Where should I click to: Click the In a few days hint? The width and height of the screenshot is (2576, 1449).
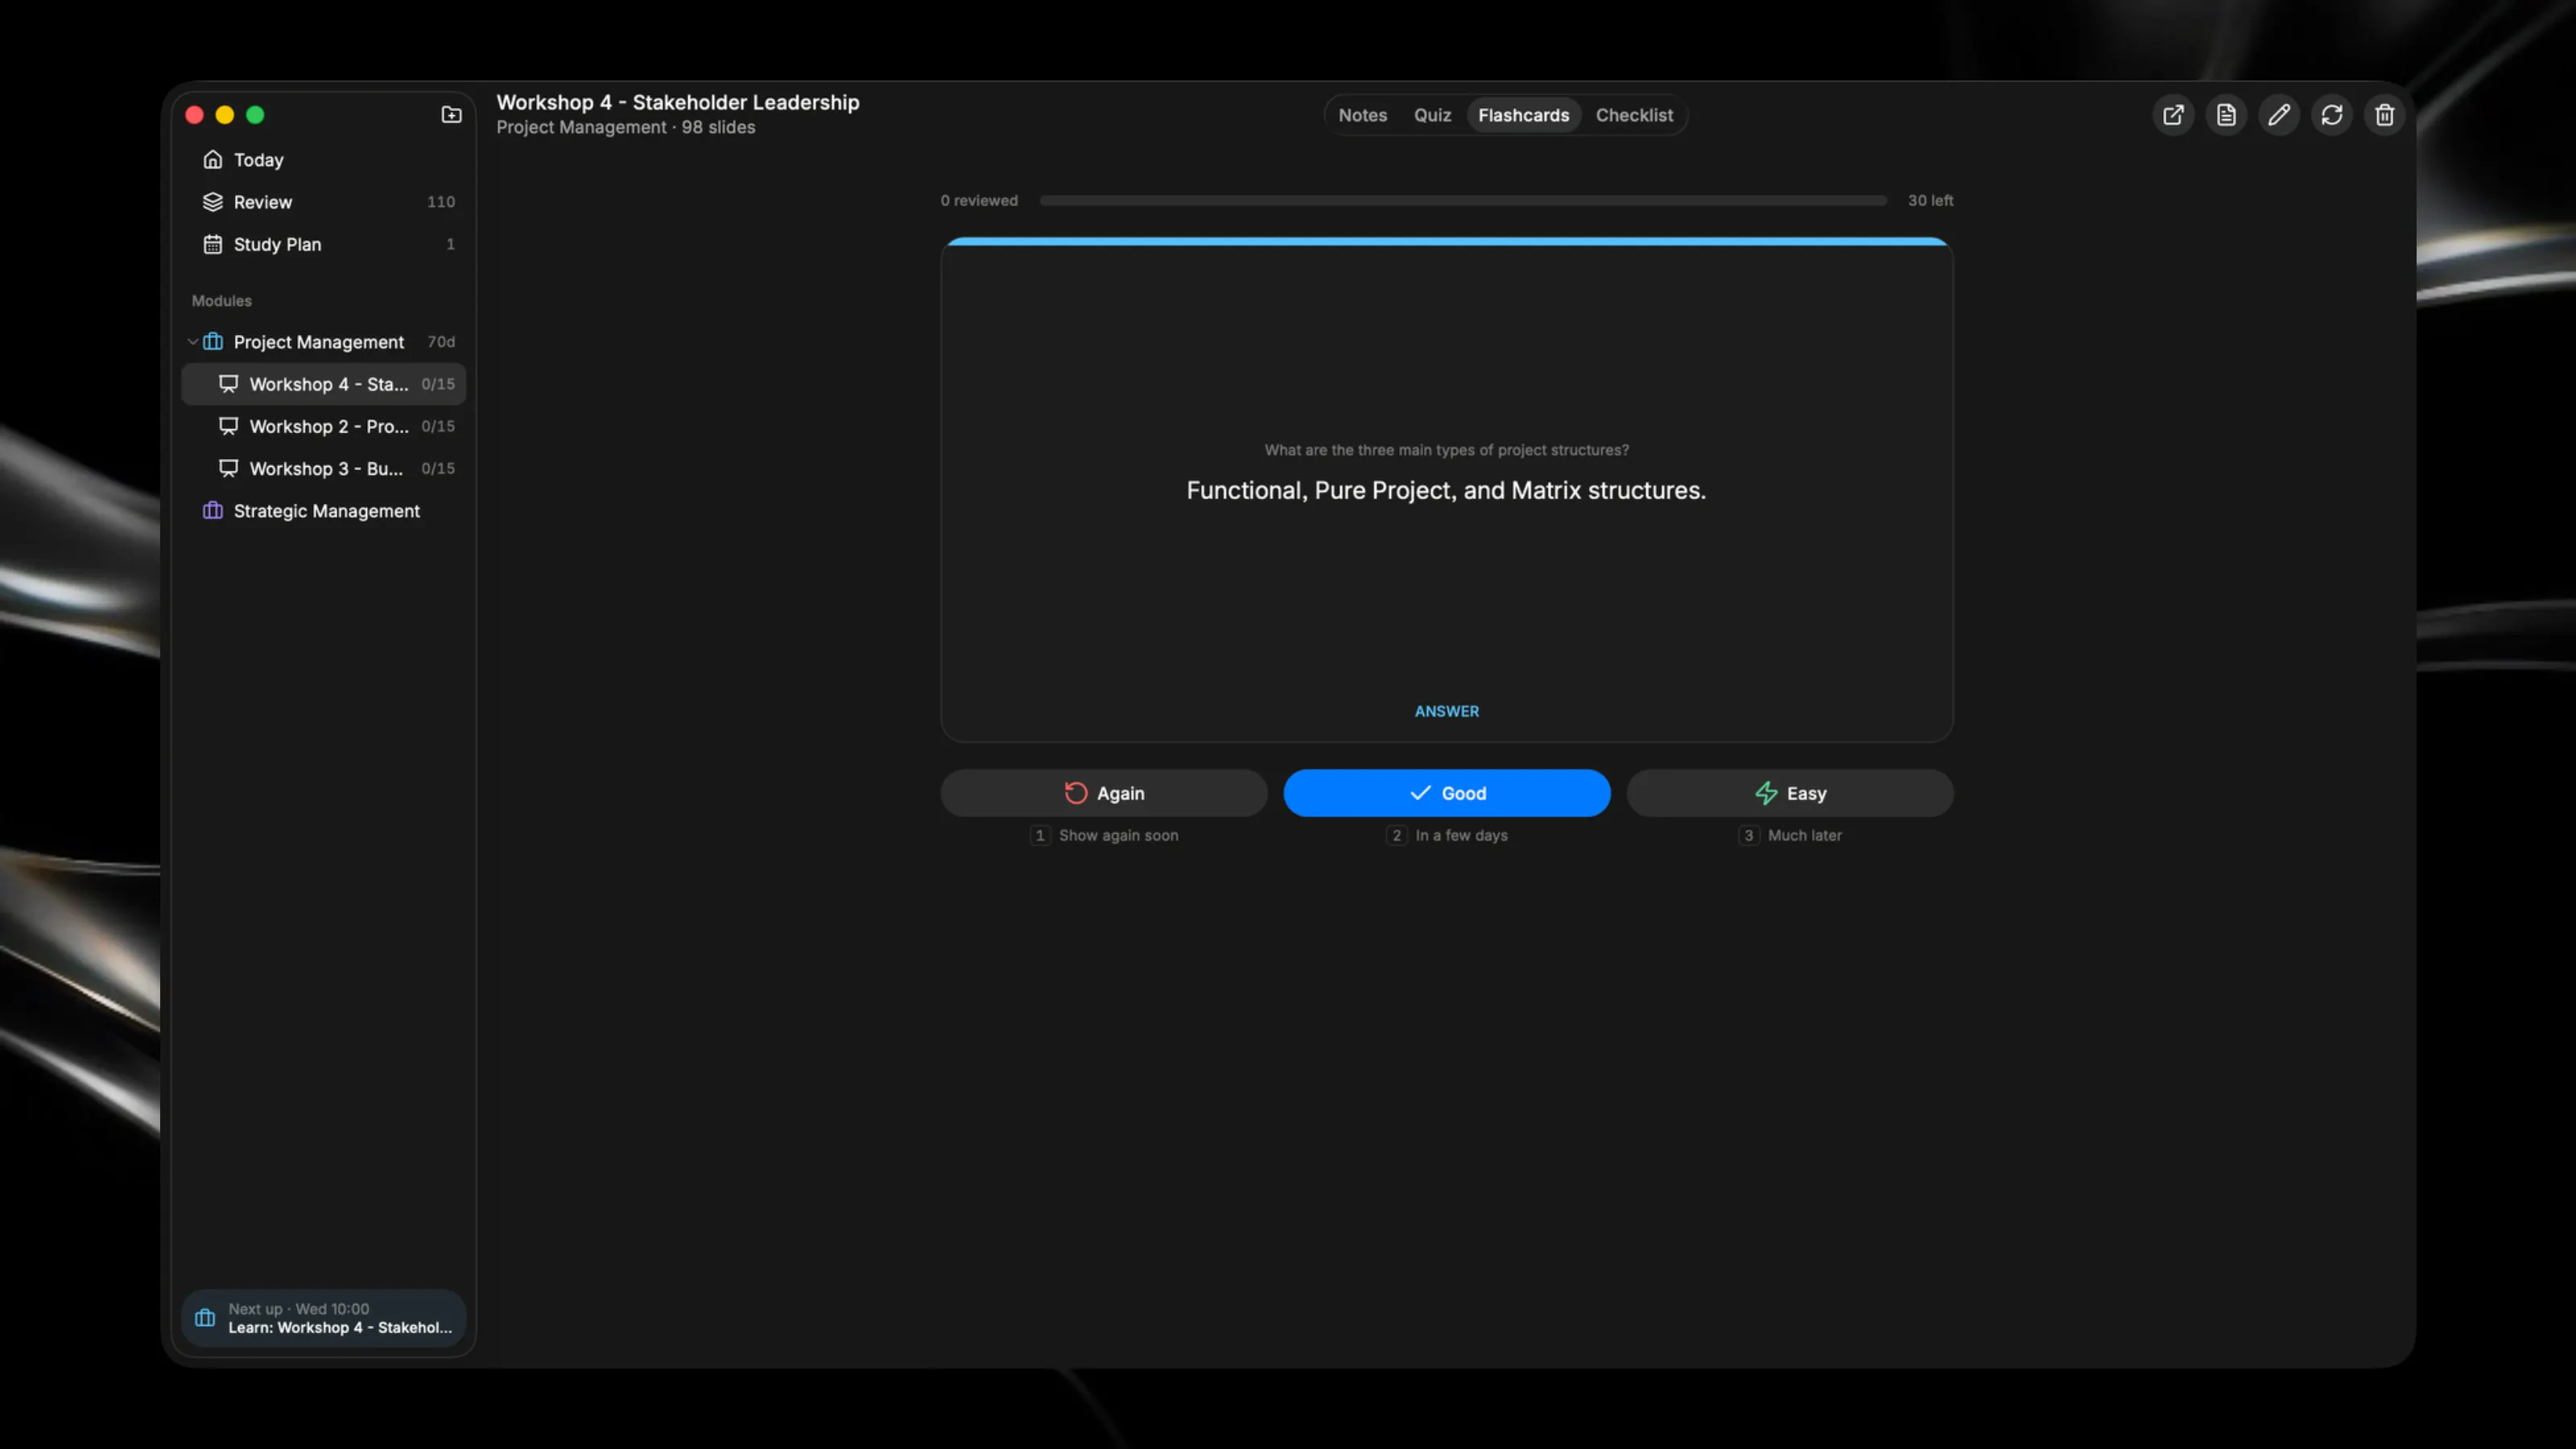[x=1461, y=835]
